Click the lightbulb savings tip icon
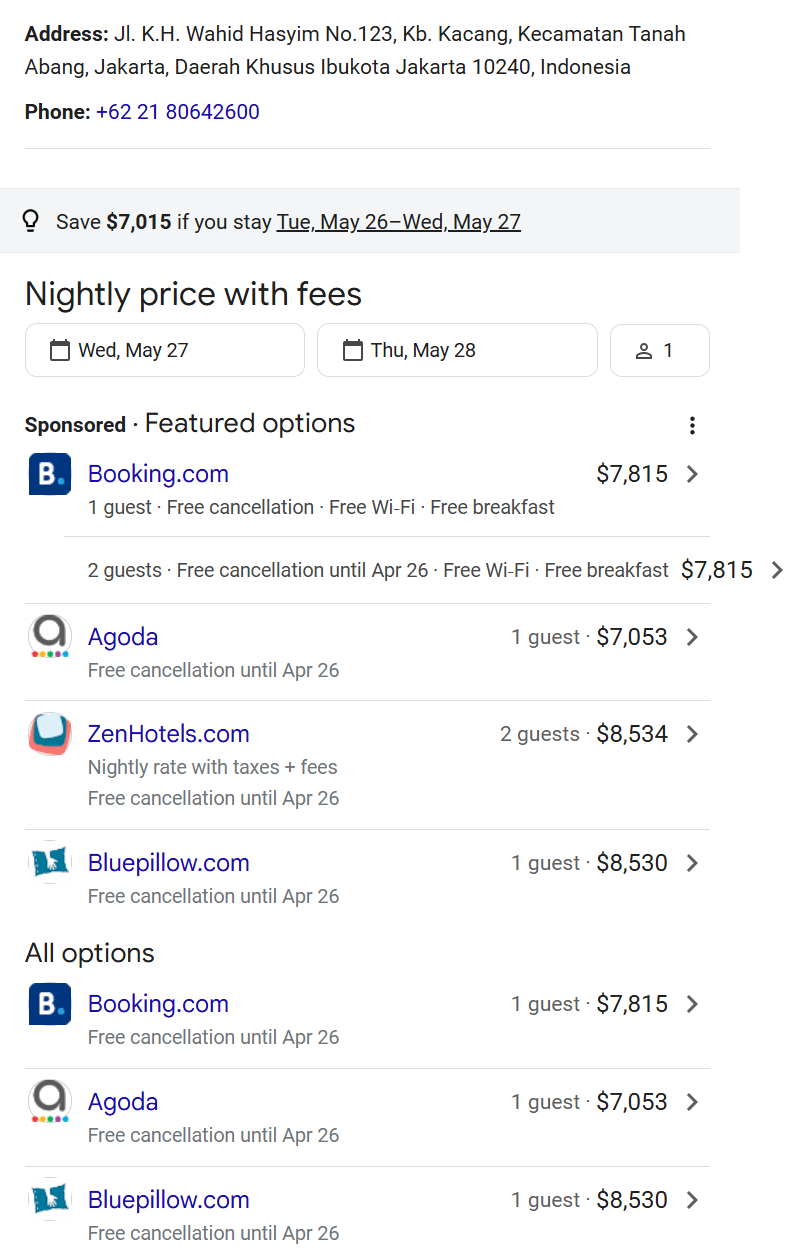This screenshot has width=802, height=1258. 31,221
